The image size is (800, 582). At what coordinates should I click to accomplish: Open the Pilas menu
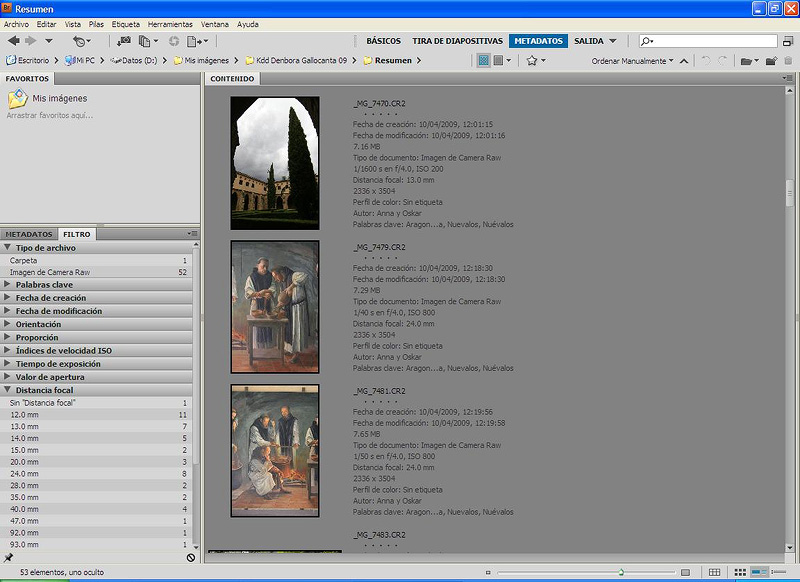[96, 24]
